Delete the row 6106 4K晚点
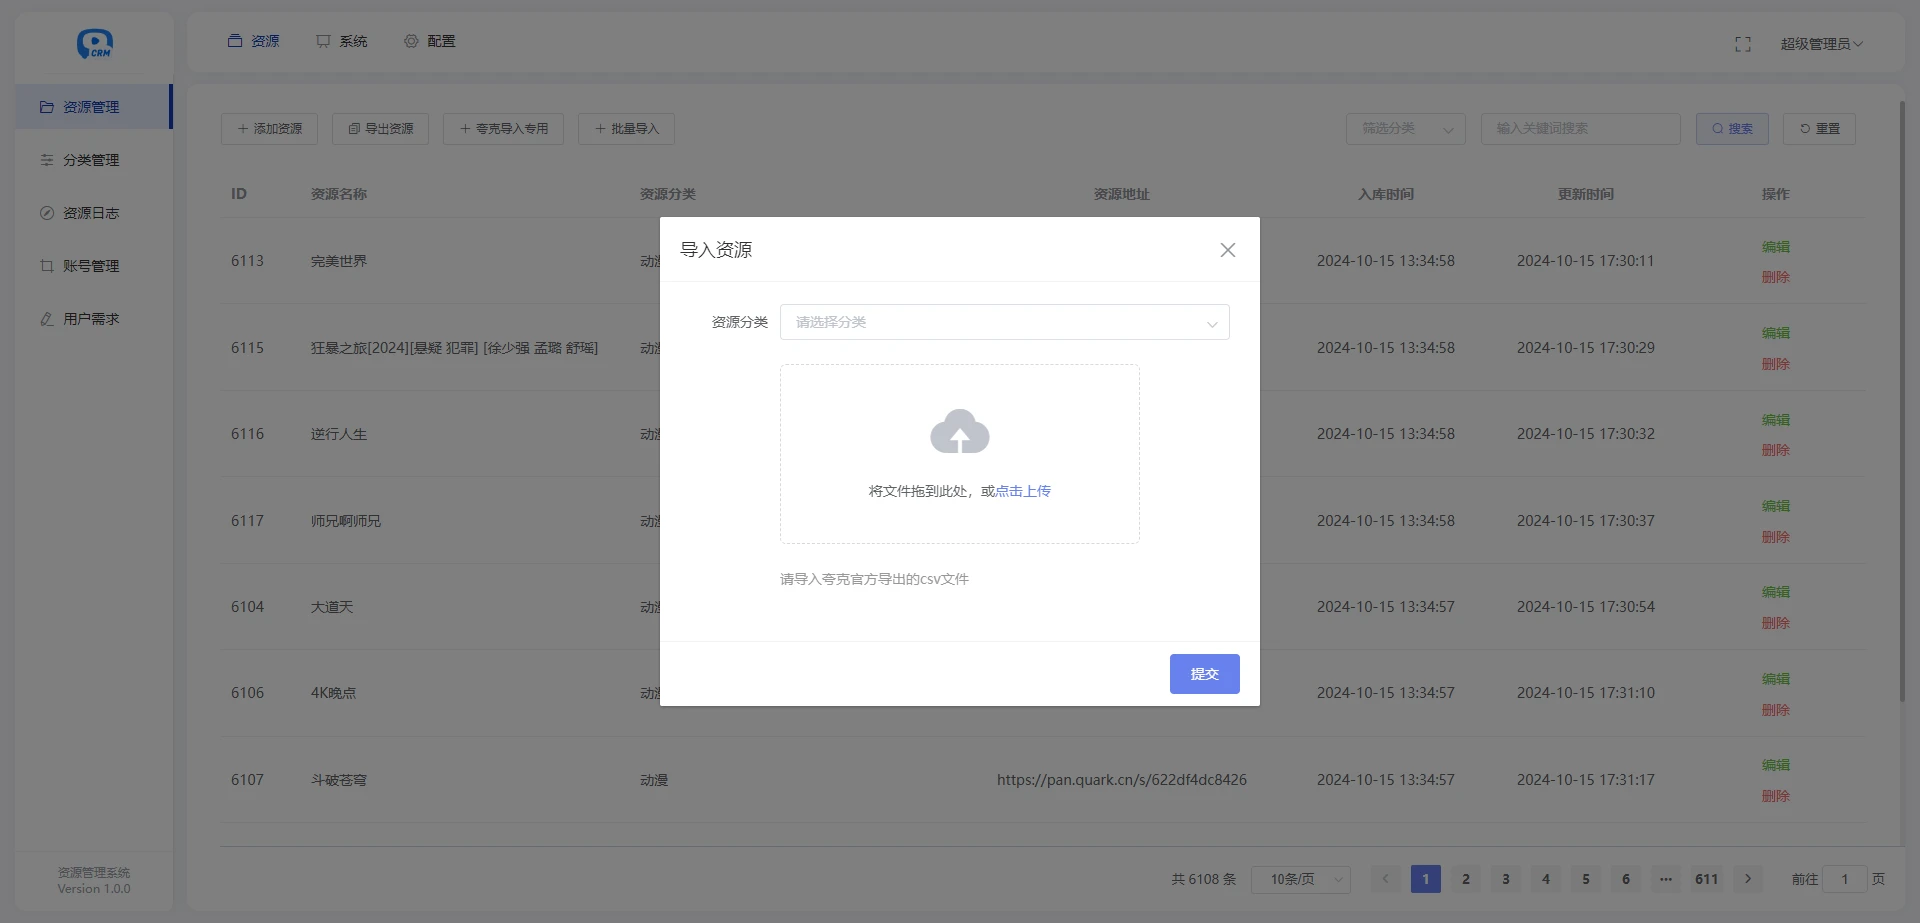1920x923 pixels. pos(1776,710)
